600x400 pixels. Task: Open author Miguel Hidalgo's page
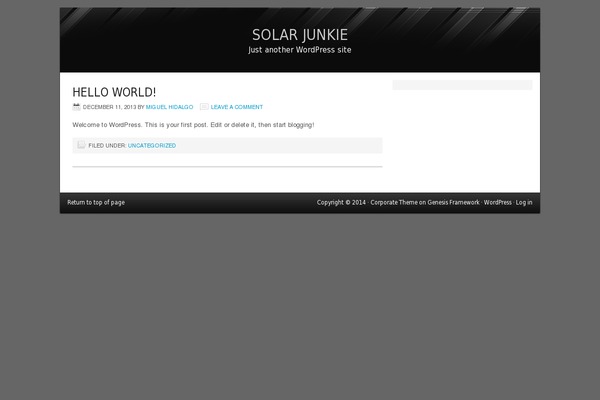tap(170, 107)
